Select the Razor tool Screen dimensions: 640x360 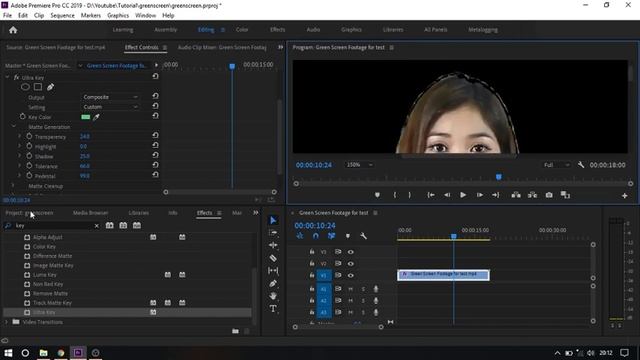(x=273, y=258)
